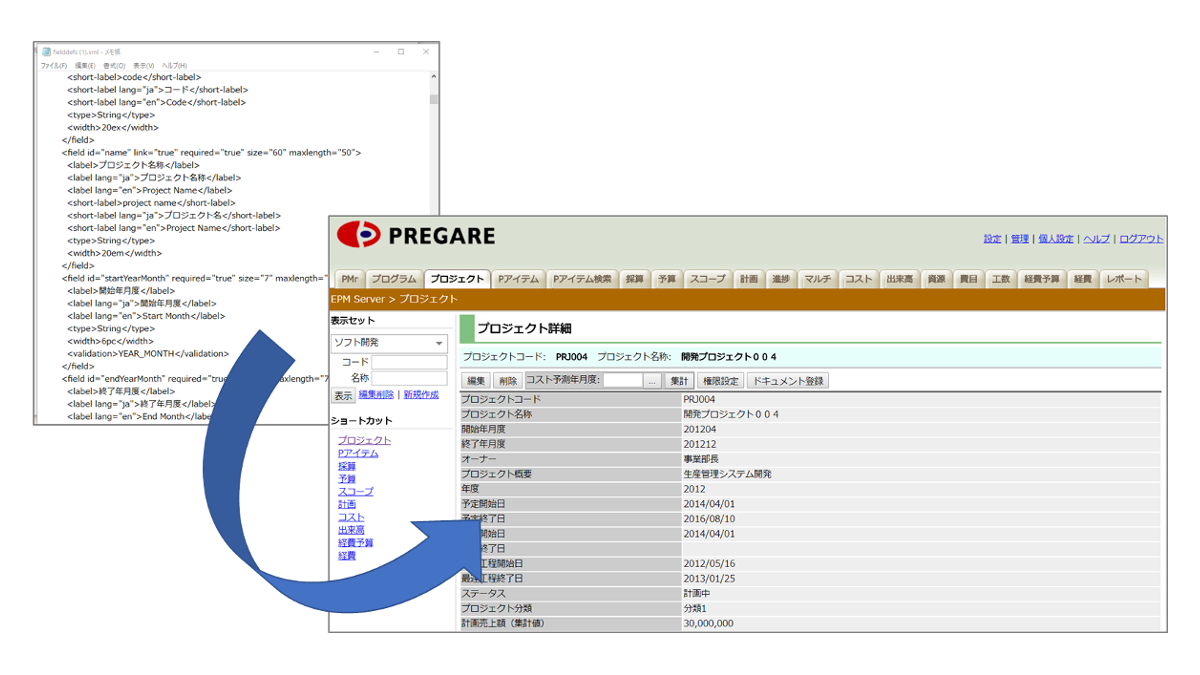The image size is (1200, 675).
Task: Click the PREGARE logo icon
Action: [x=359, y=236]
